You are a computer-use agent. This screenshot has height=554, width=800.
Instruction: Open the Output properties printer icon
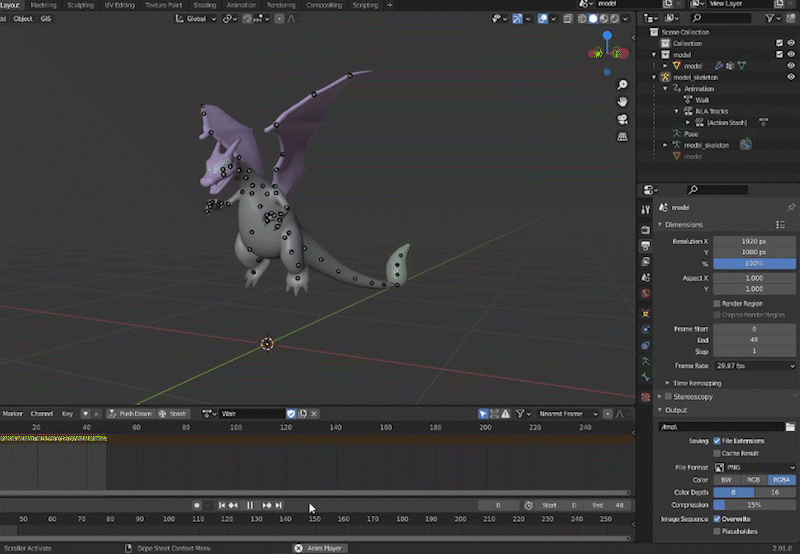[645, 246]
